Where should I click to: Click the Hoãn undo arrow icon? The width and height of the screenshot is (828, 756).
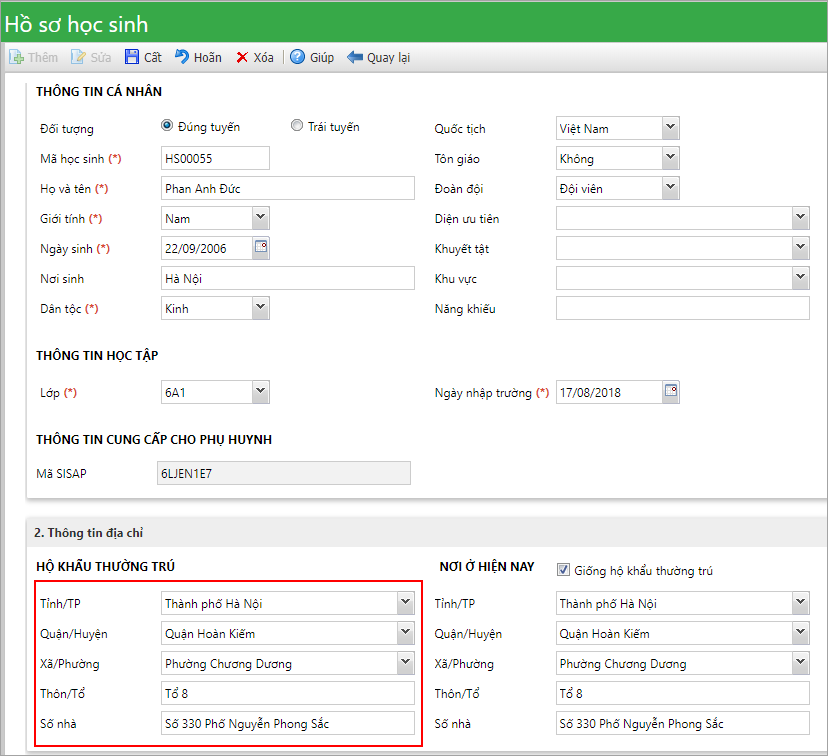coord(182,56)
